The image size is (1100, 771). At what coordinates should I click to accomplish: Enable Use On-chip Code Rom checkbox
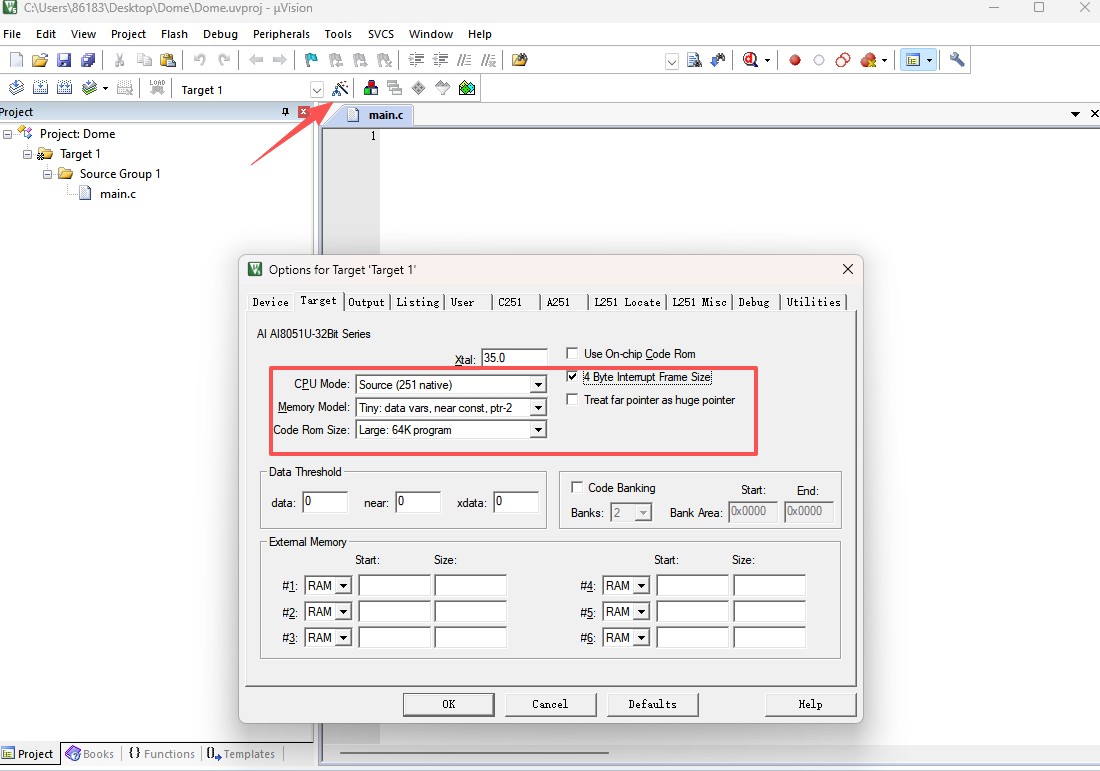[x=572, y=354]
